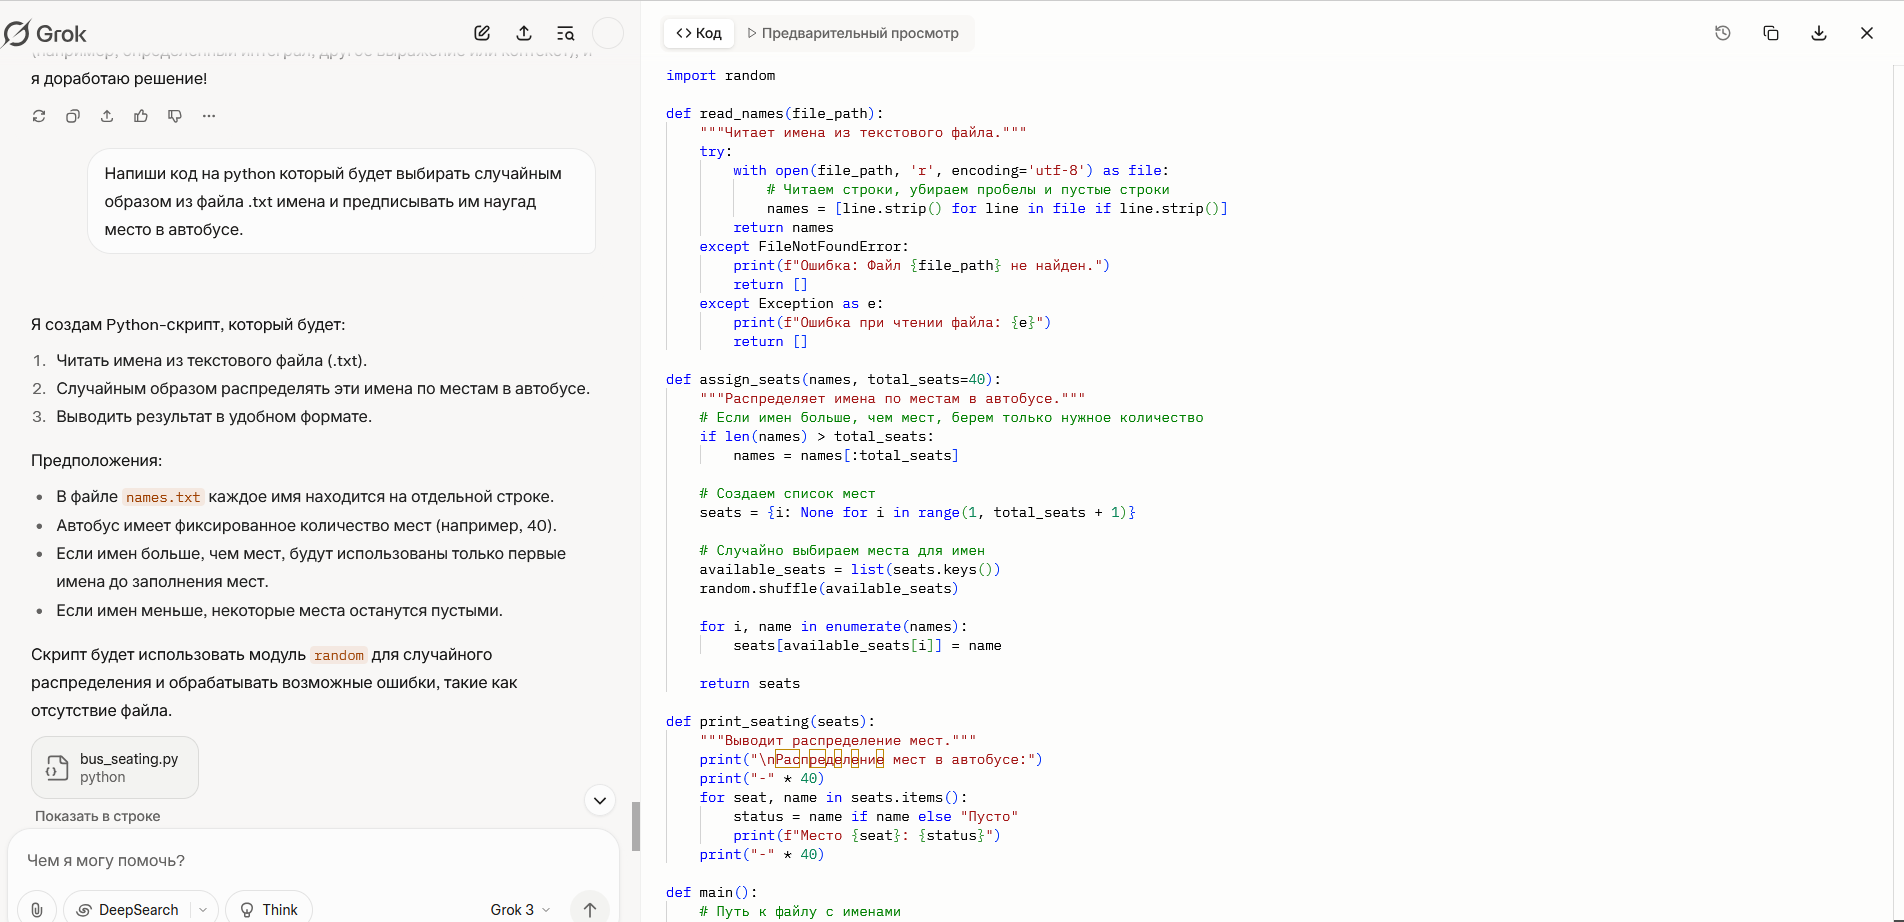This screenshot has width=1904, height=922.
Task: Attach a file with paperclip icon
Action: [x=37, y=909]
